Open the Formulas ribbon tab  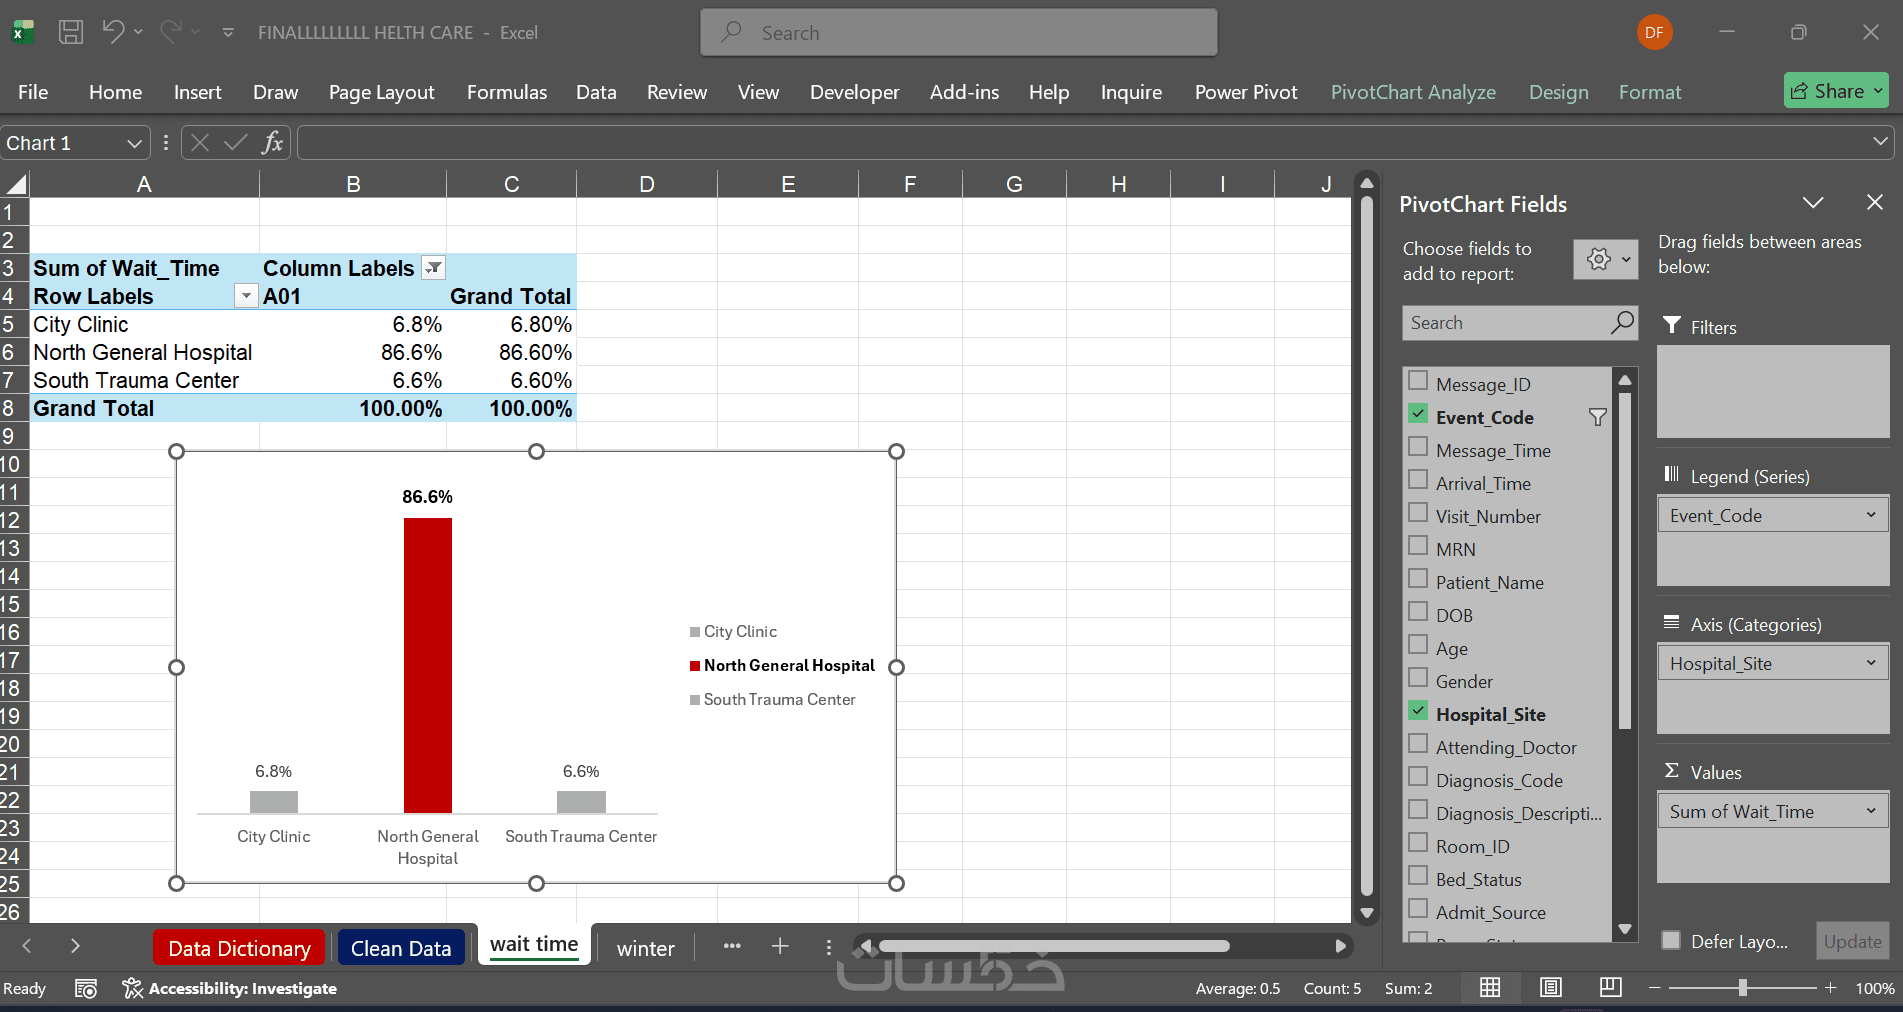click(507, 92)
